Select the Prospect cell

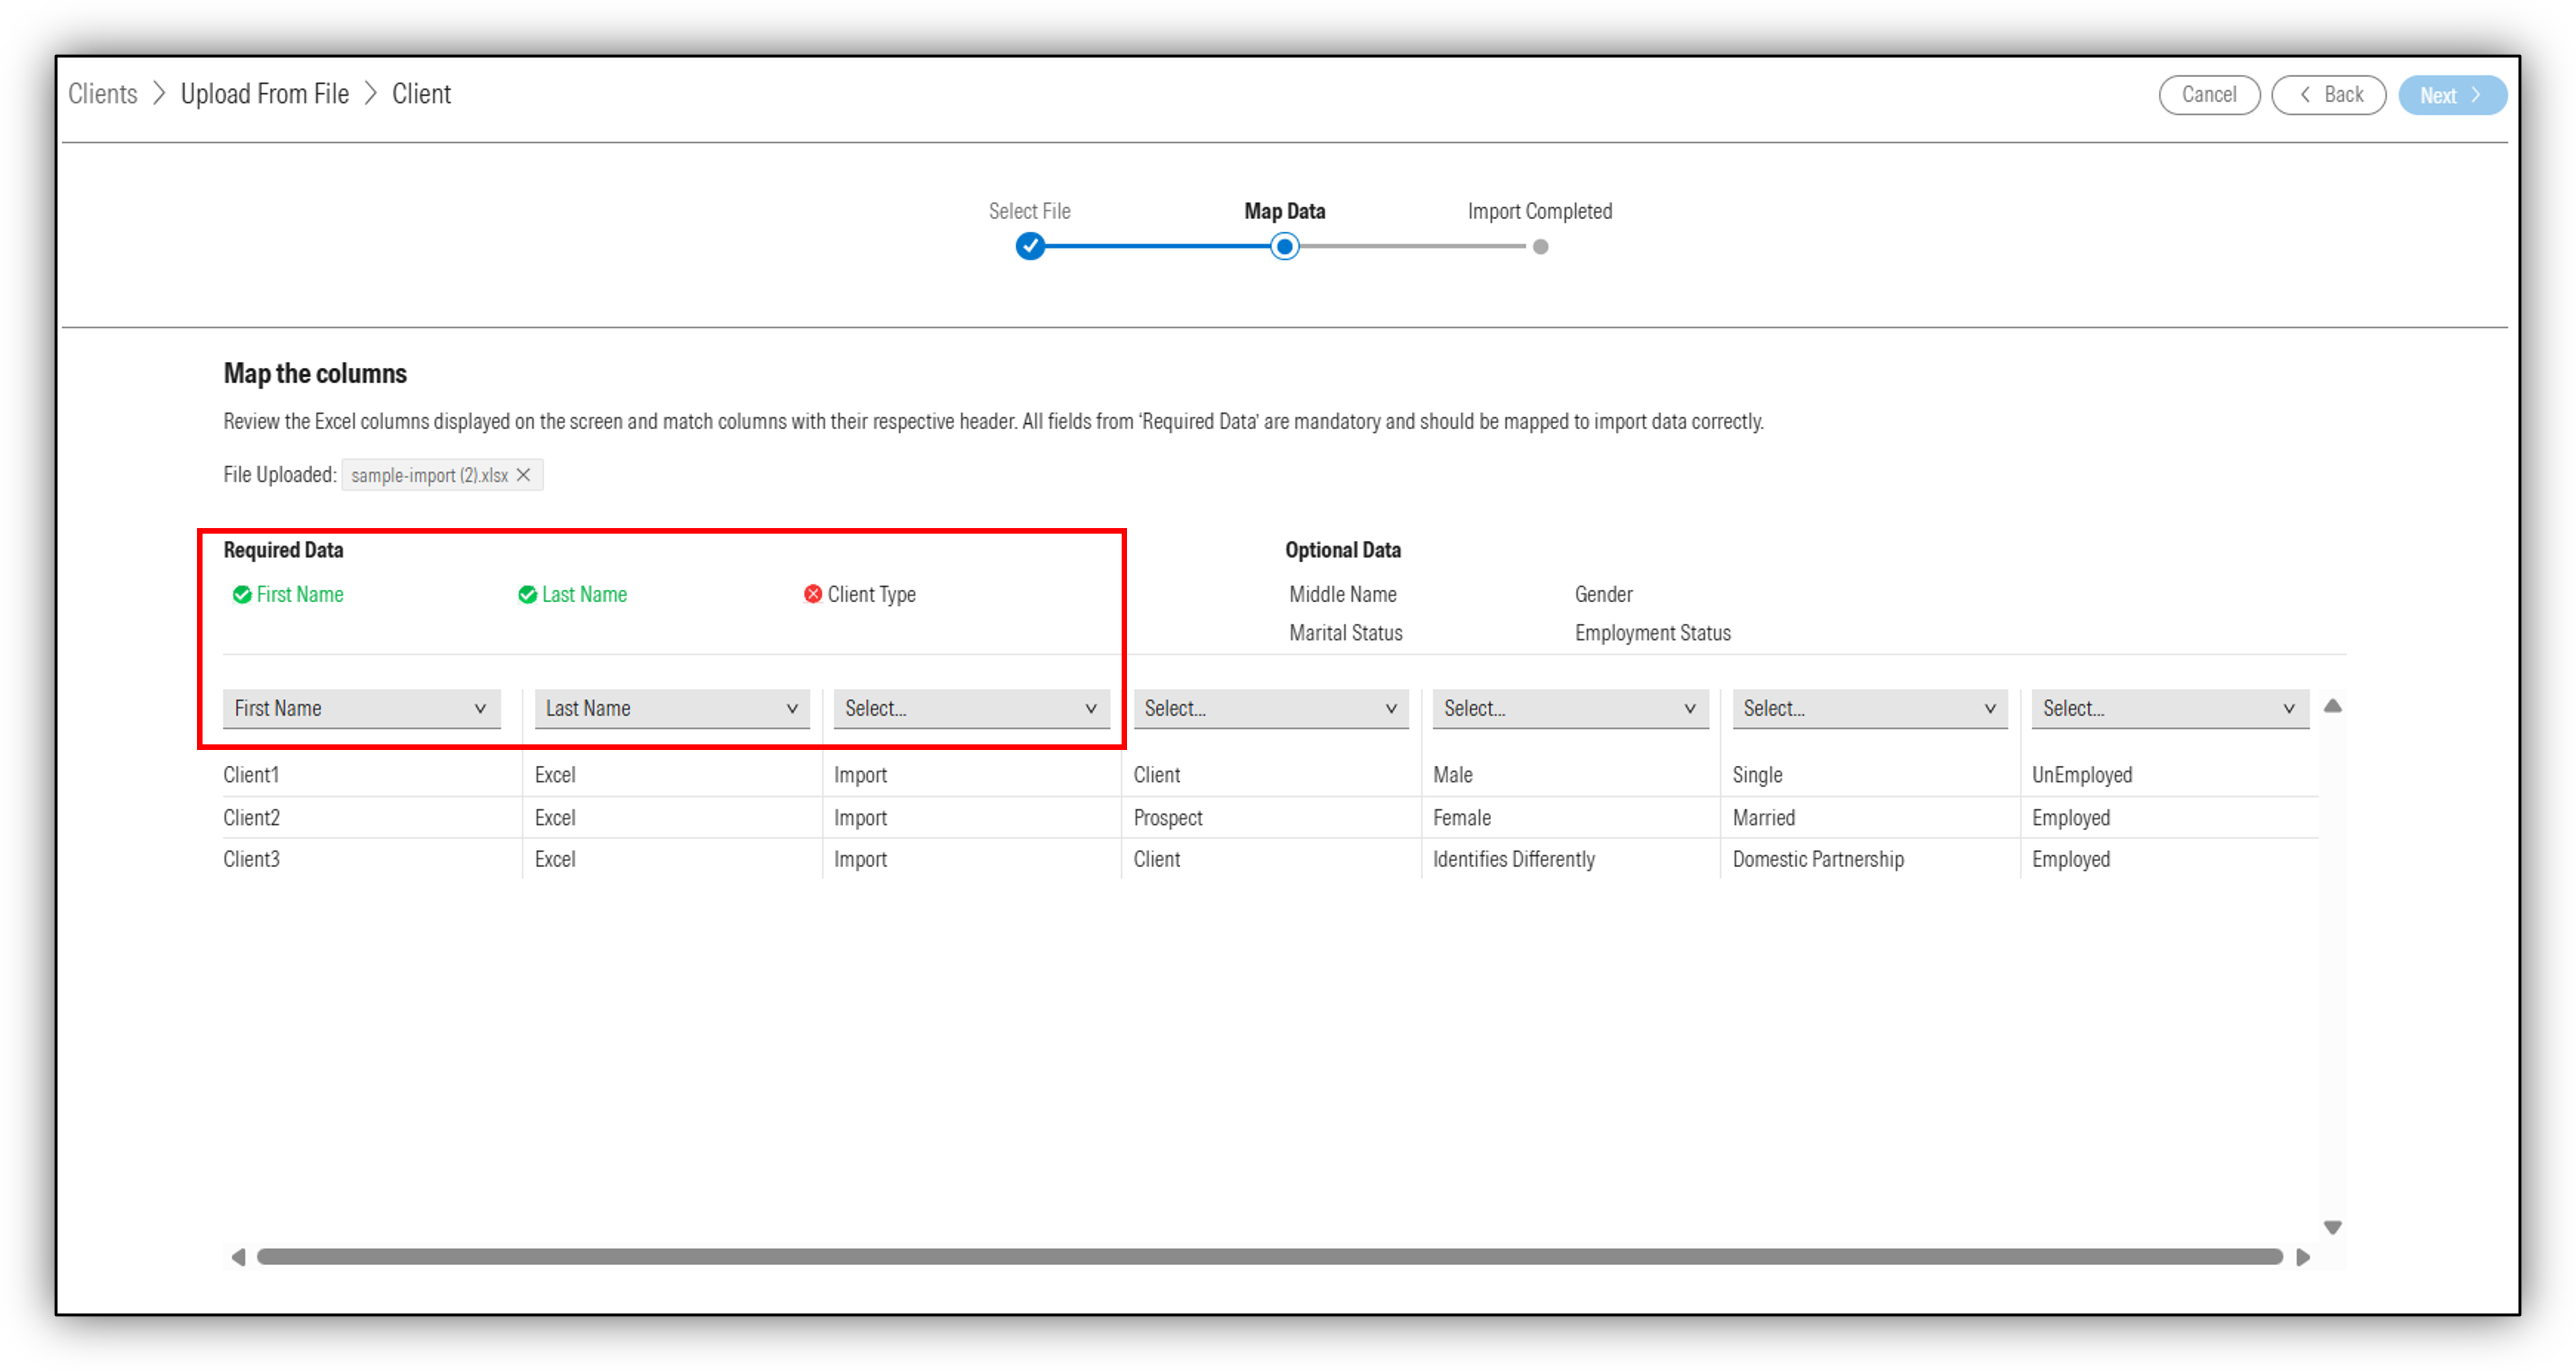point(1168,818)
